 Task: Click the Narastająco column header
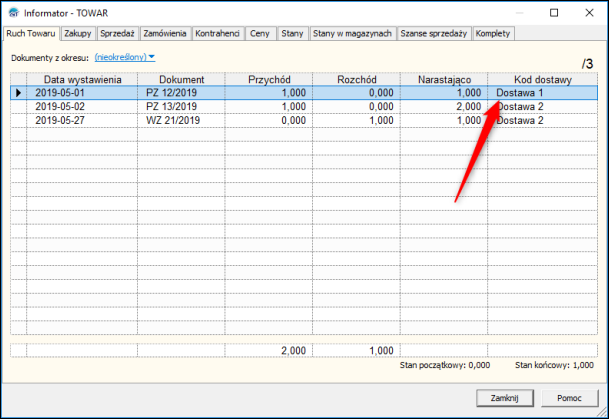444,80
